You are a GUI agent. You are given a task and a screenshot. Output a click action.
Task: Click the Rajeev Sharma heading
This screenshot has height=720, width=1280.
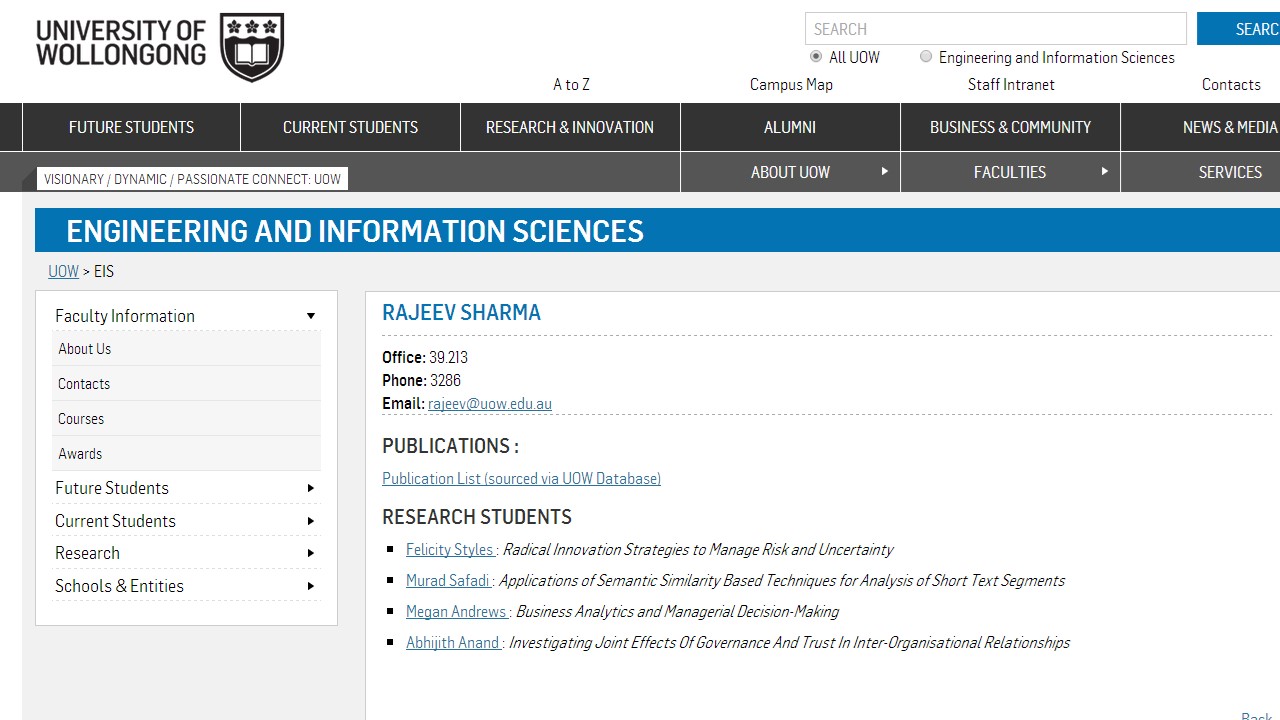click(461, 312)
